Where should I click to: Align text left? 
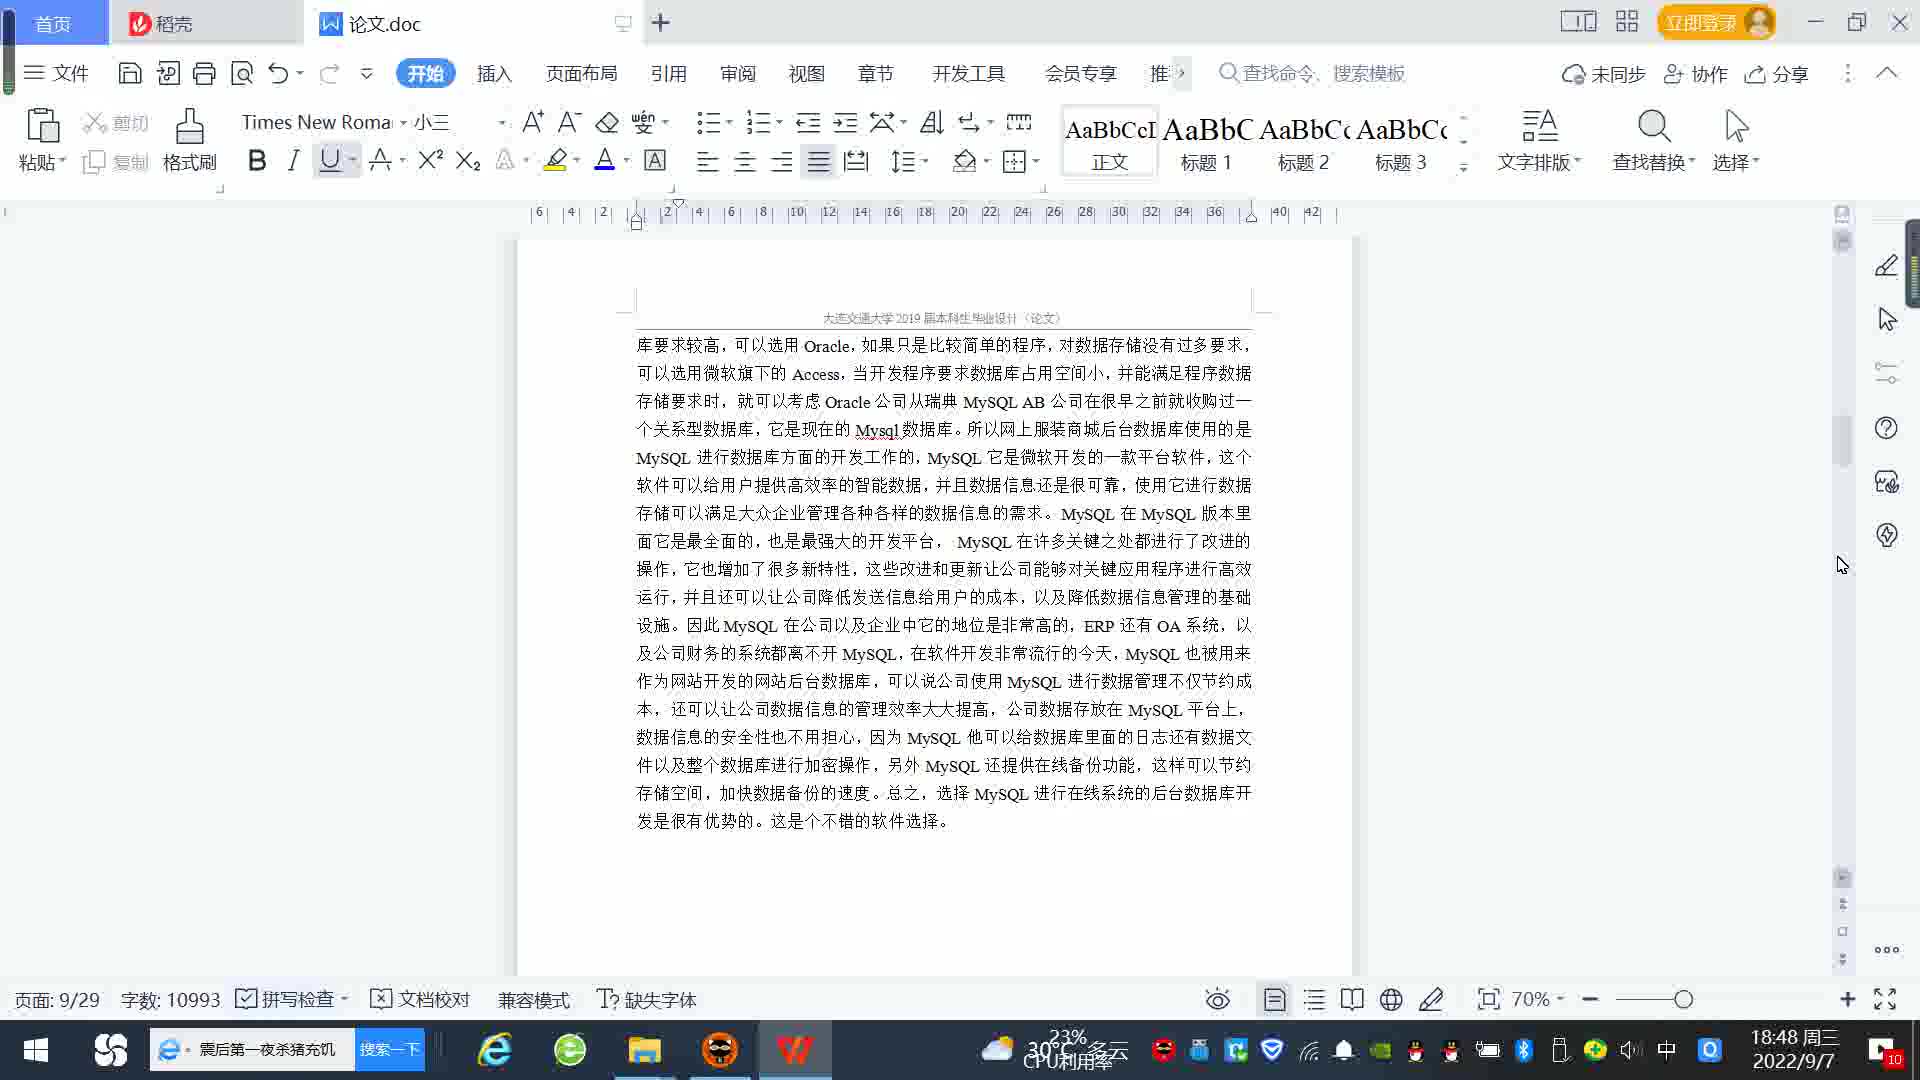click(707, 161)
